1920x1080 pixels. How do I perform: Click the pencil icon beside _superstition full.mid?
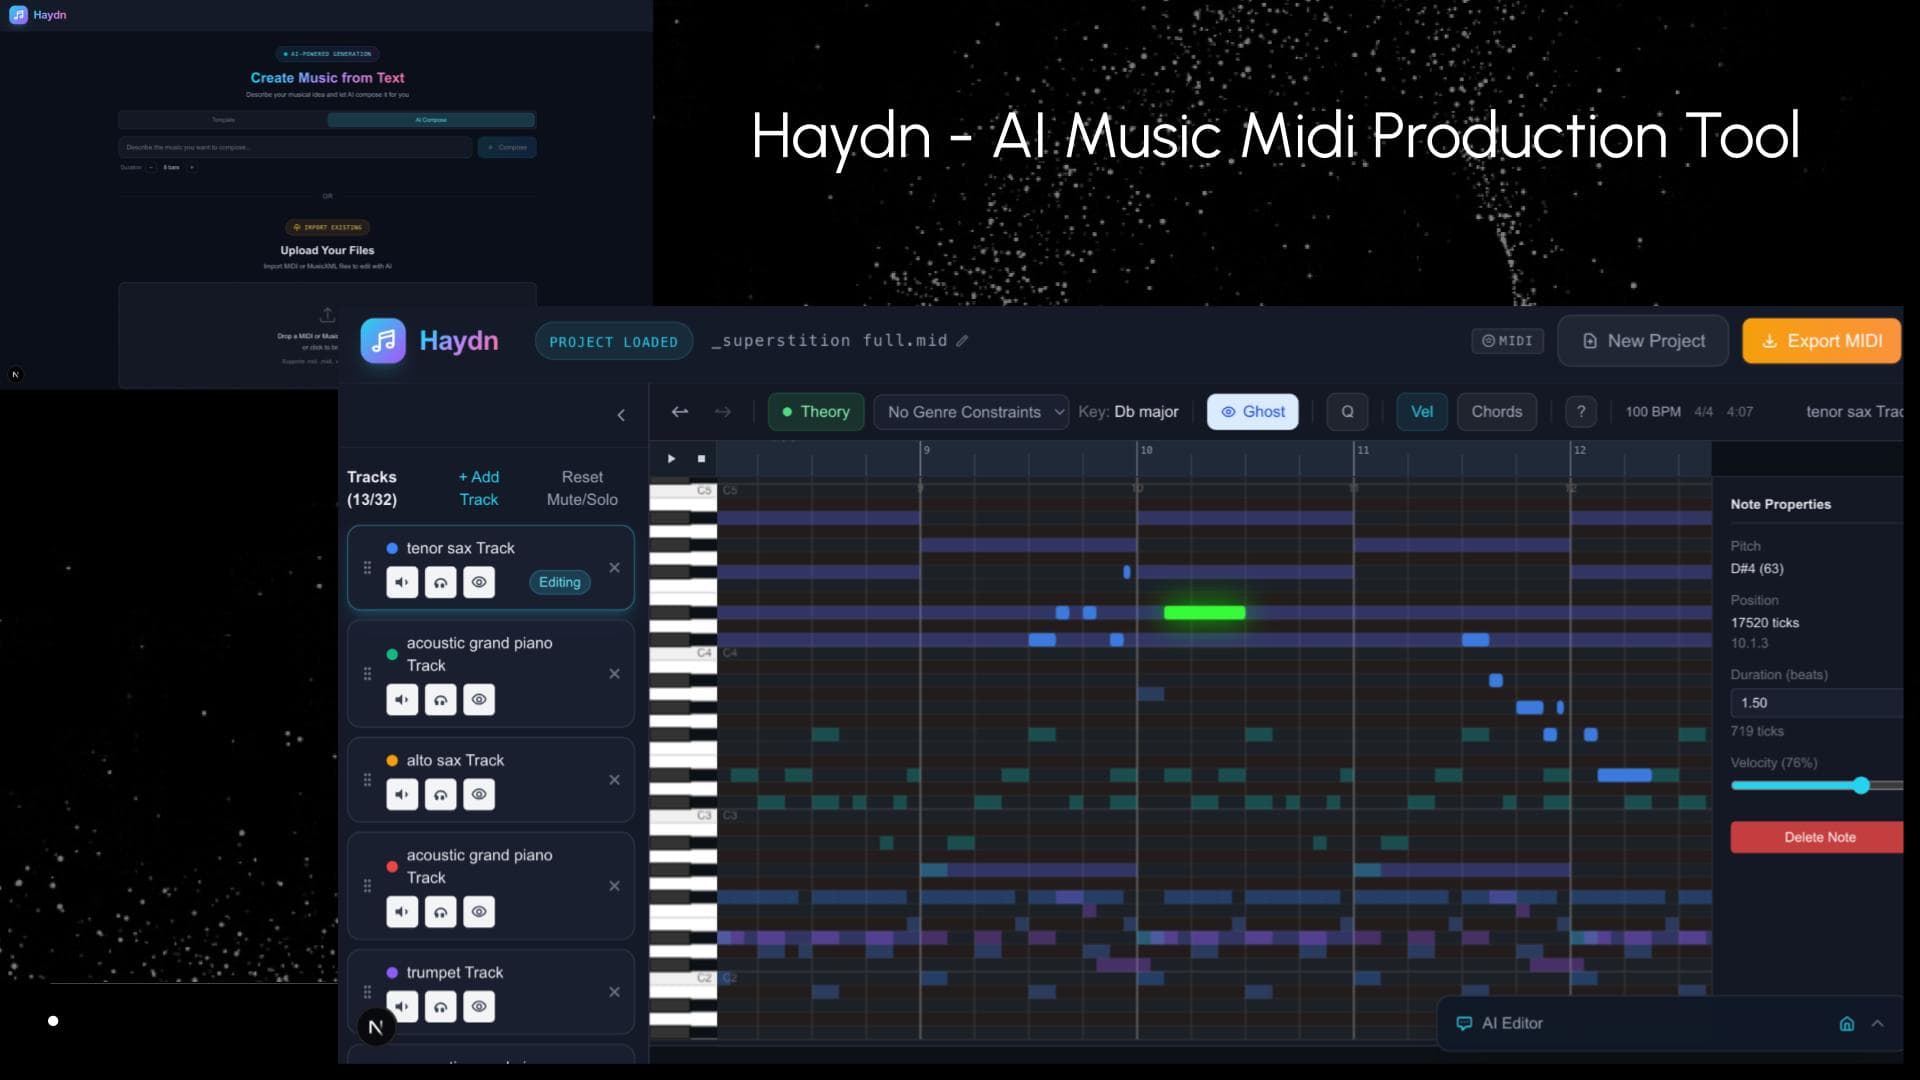(x=962, y=341)
